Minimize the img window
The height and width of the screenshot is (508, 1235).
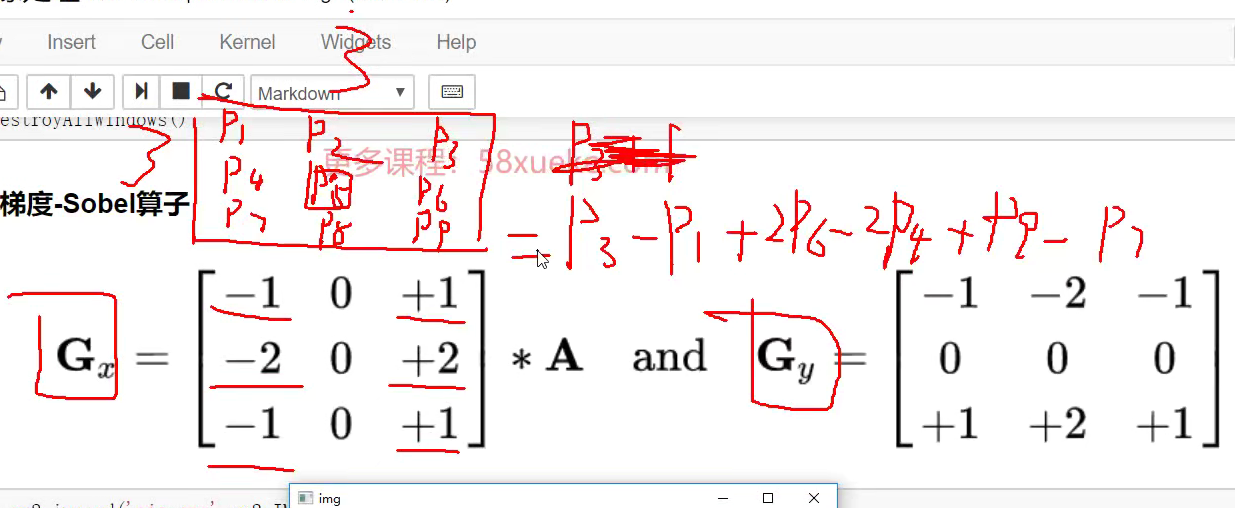[x=723, y=498]
